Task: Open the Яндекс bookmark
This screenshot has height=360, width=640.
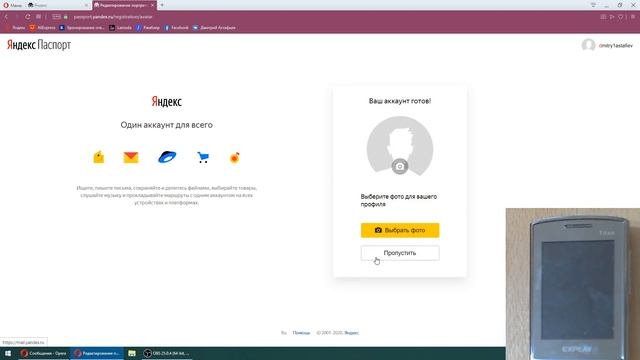Action: point(16,28)
